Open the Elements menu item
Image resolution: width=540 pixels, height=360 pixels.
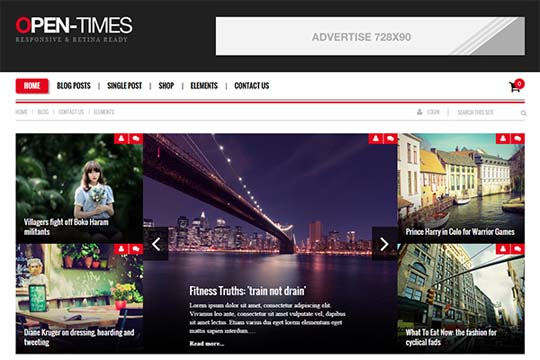tap(204, 86)
